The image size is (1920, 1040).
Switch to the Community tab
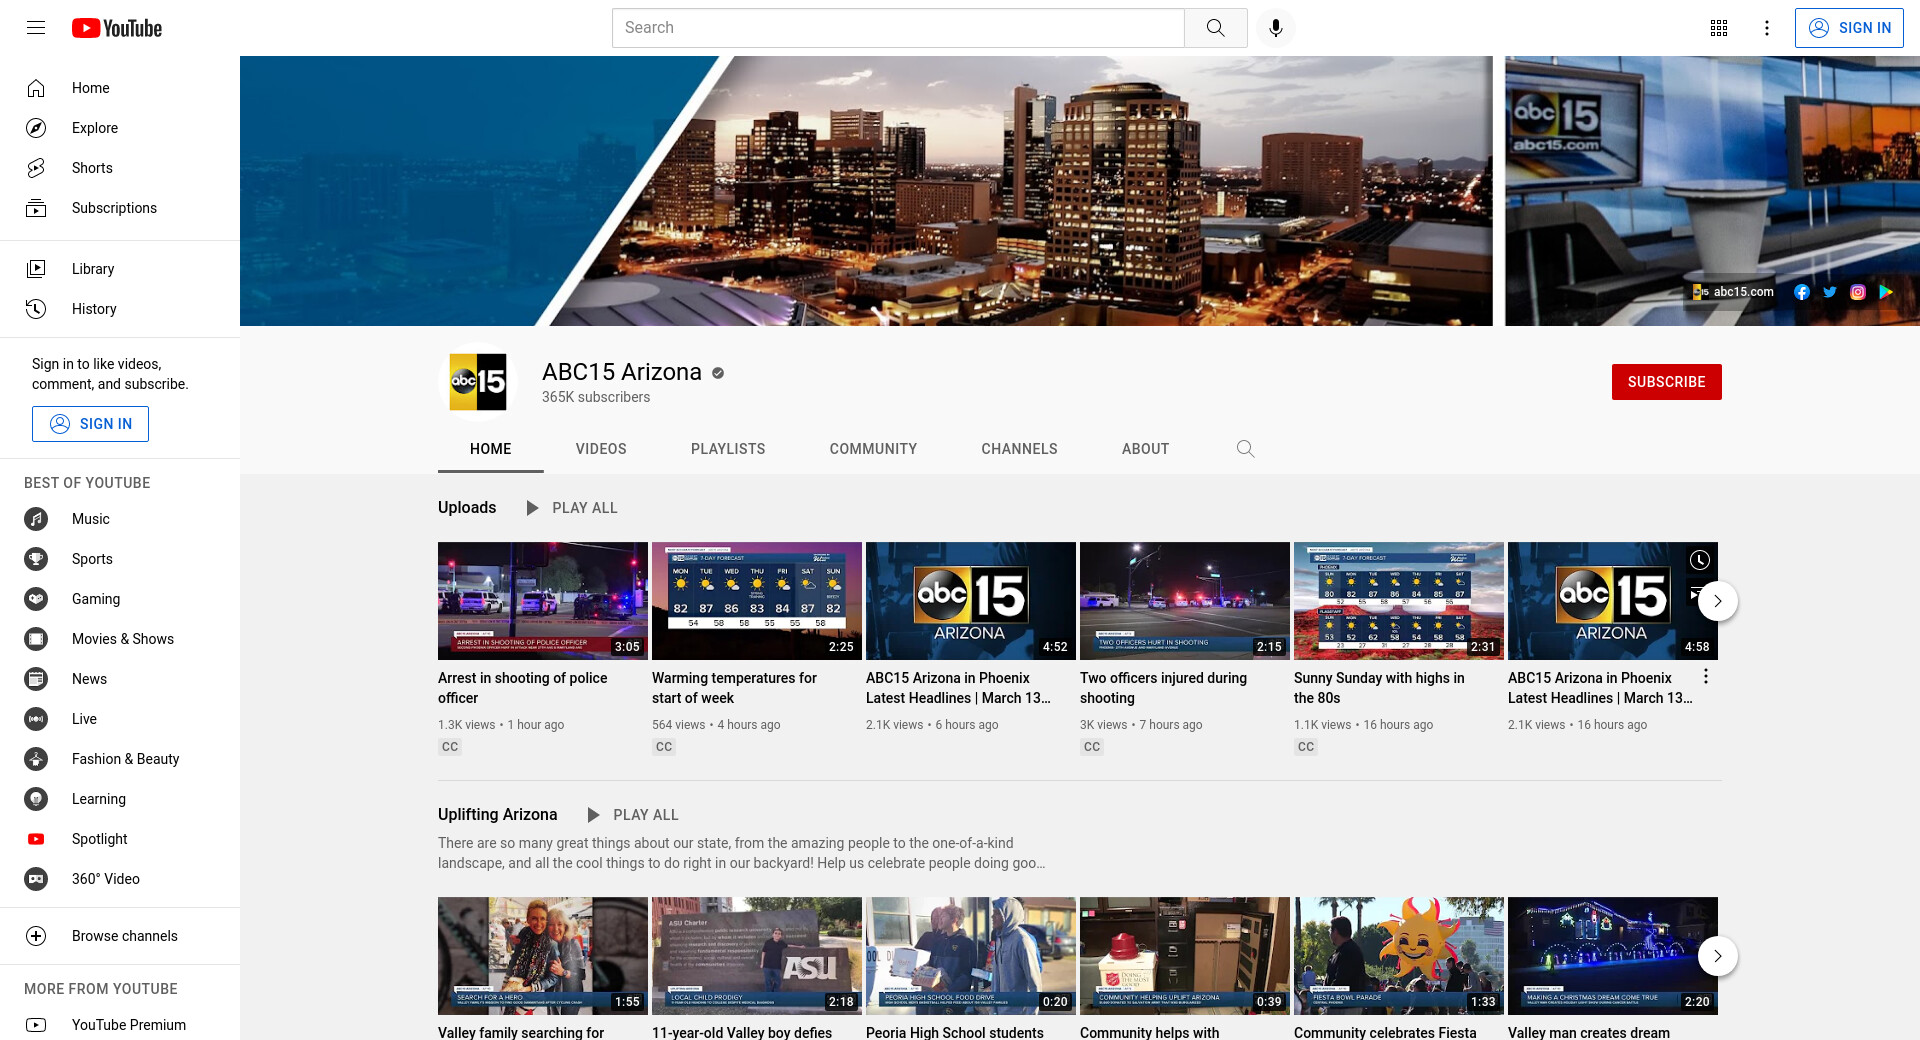[x=873, y=449]
